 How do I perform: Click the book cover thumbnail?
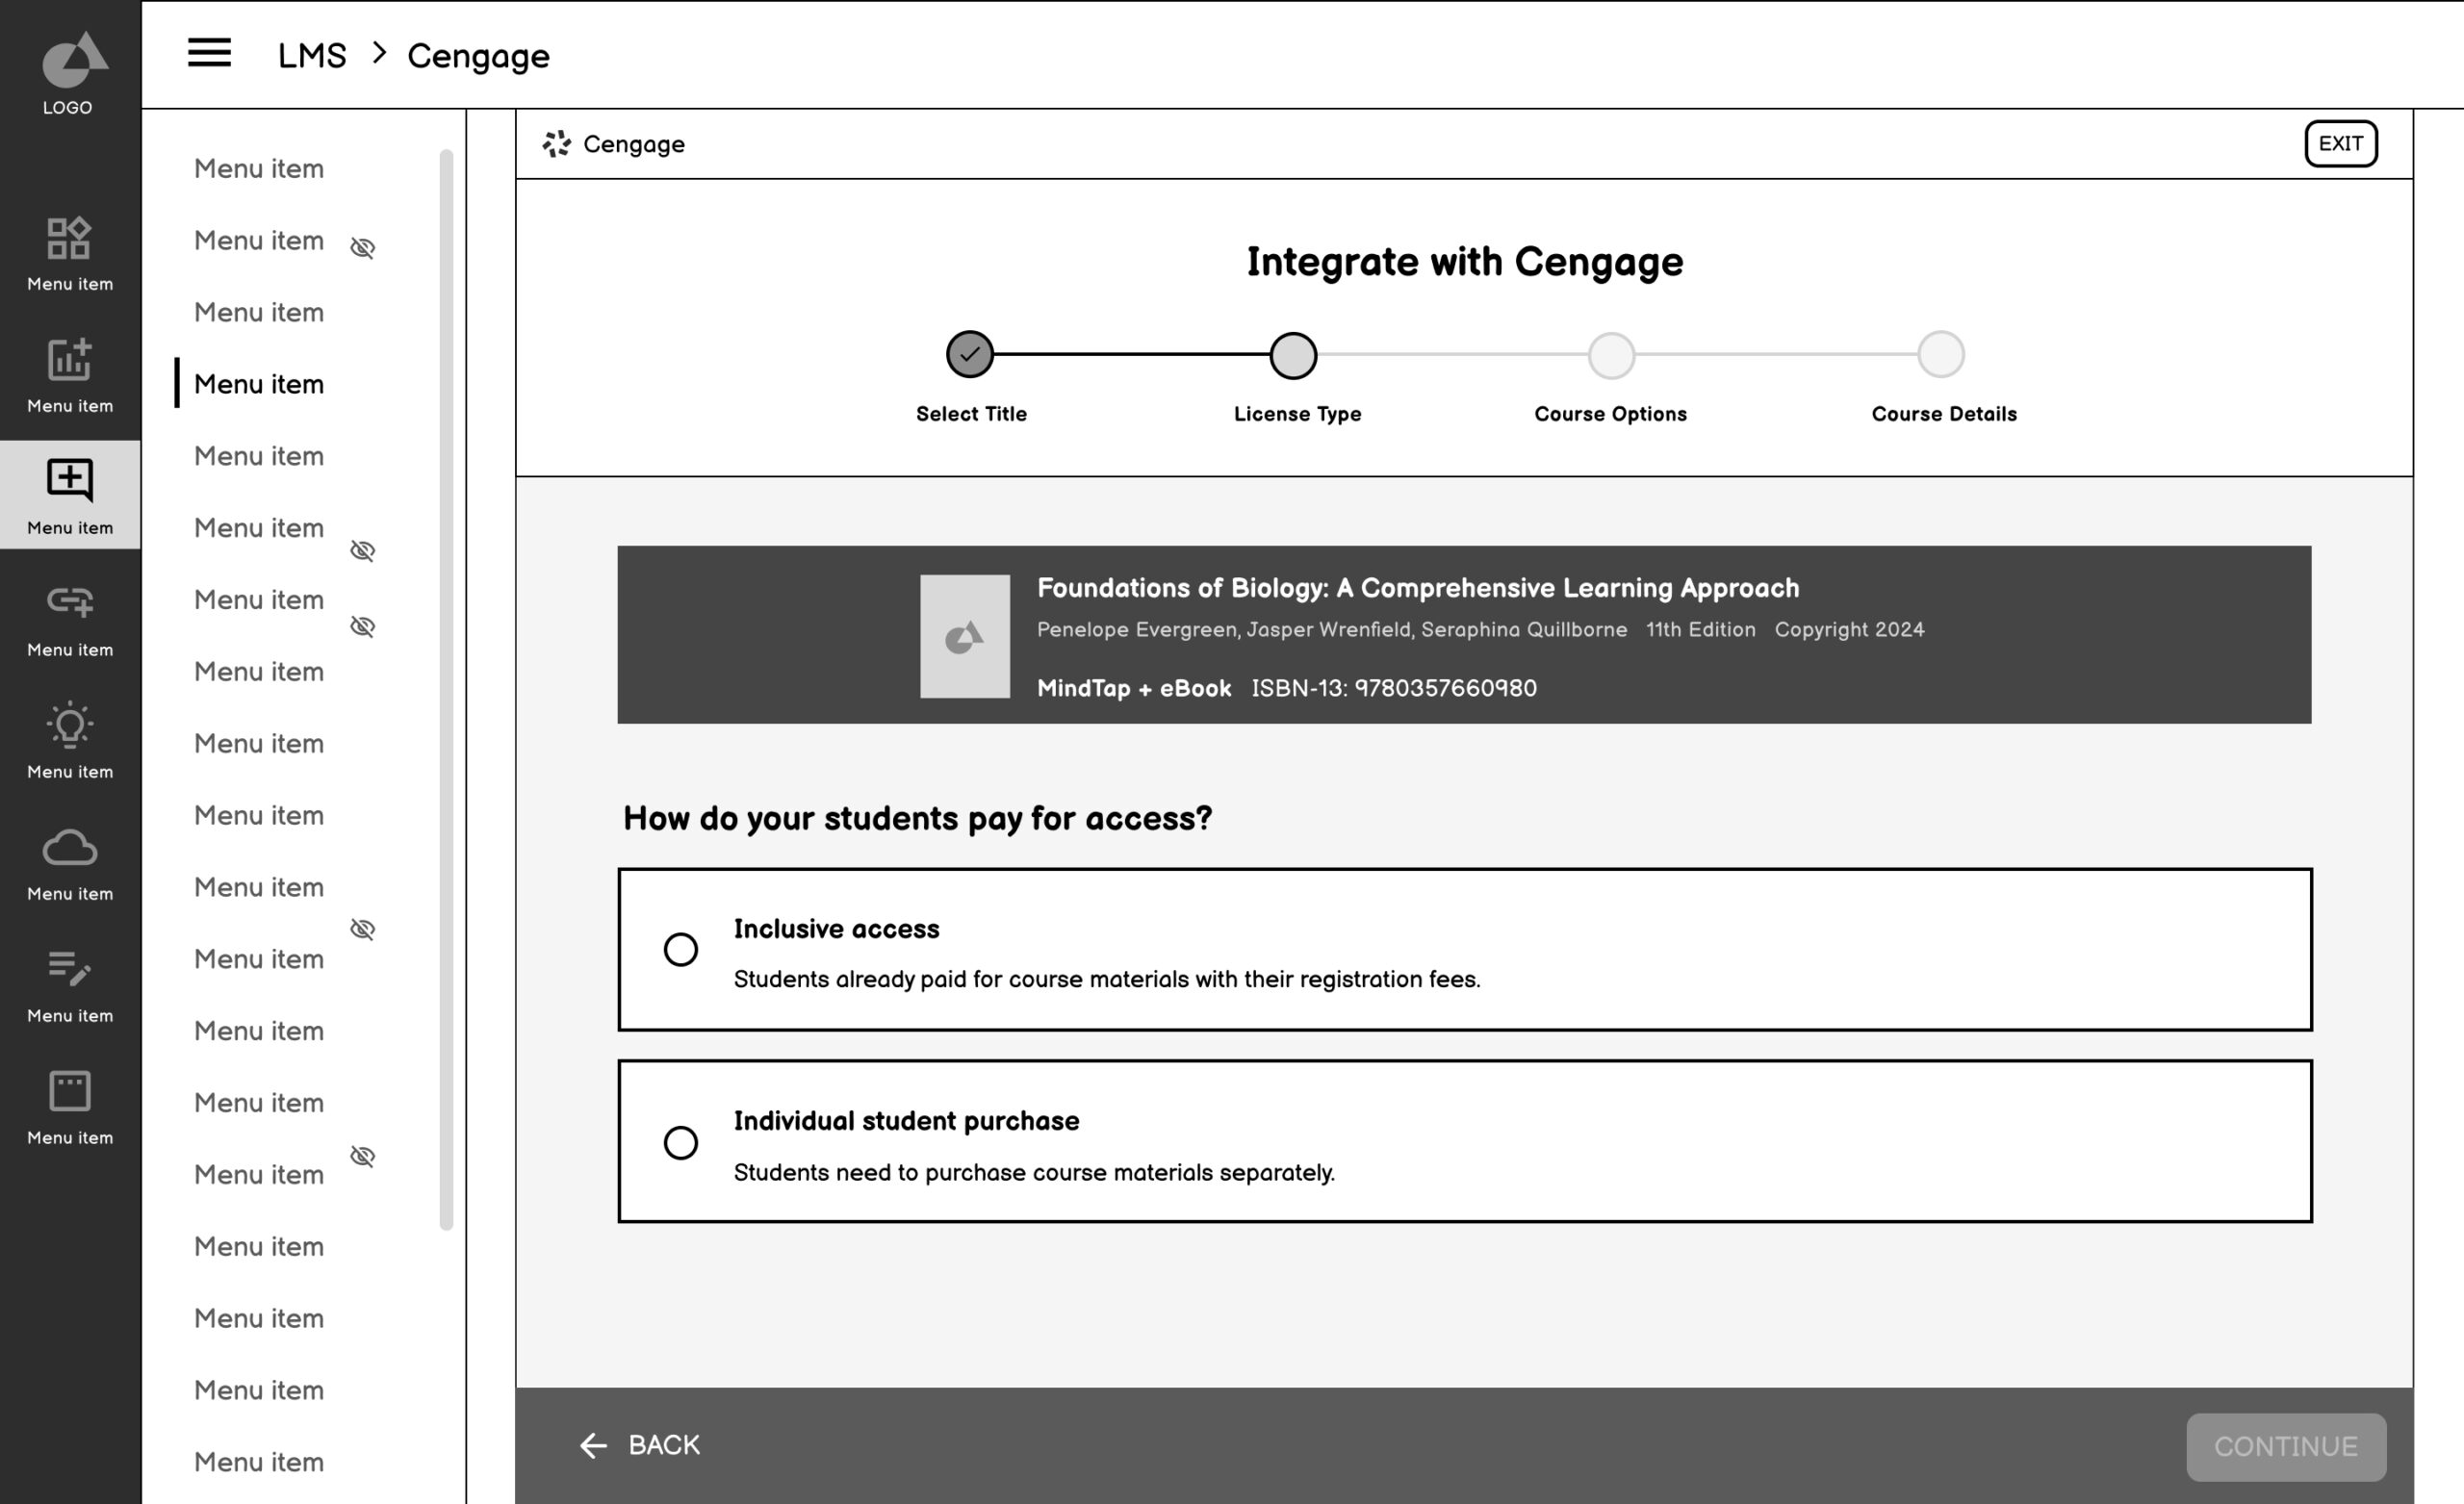click(x=965, y=636)
